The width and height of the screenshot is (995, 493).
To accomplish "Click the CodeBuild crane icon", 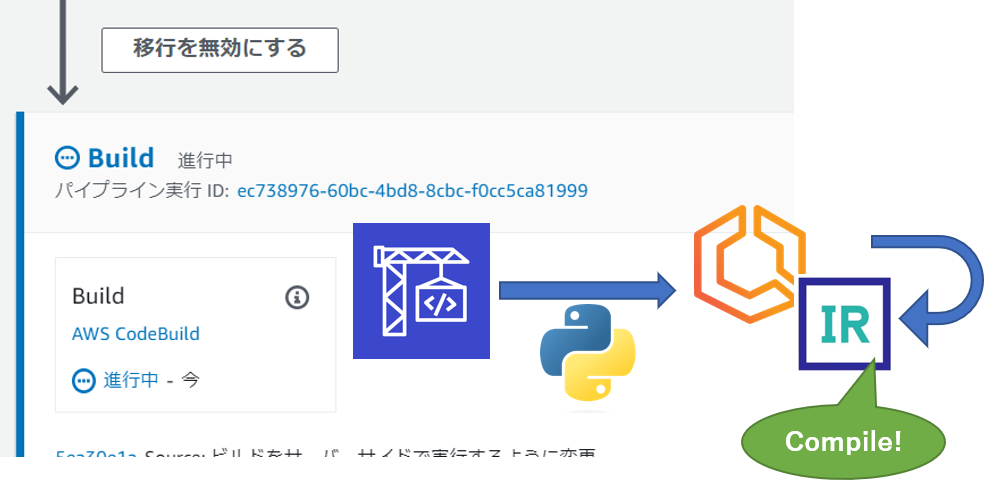I will [421, 291].
